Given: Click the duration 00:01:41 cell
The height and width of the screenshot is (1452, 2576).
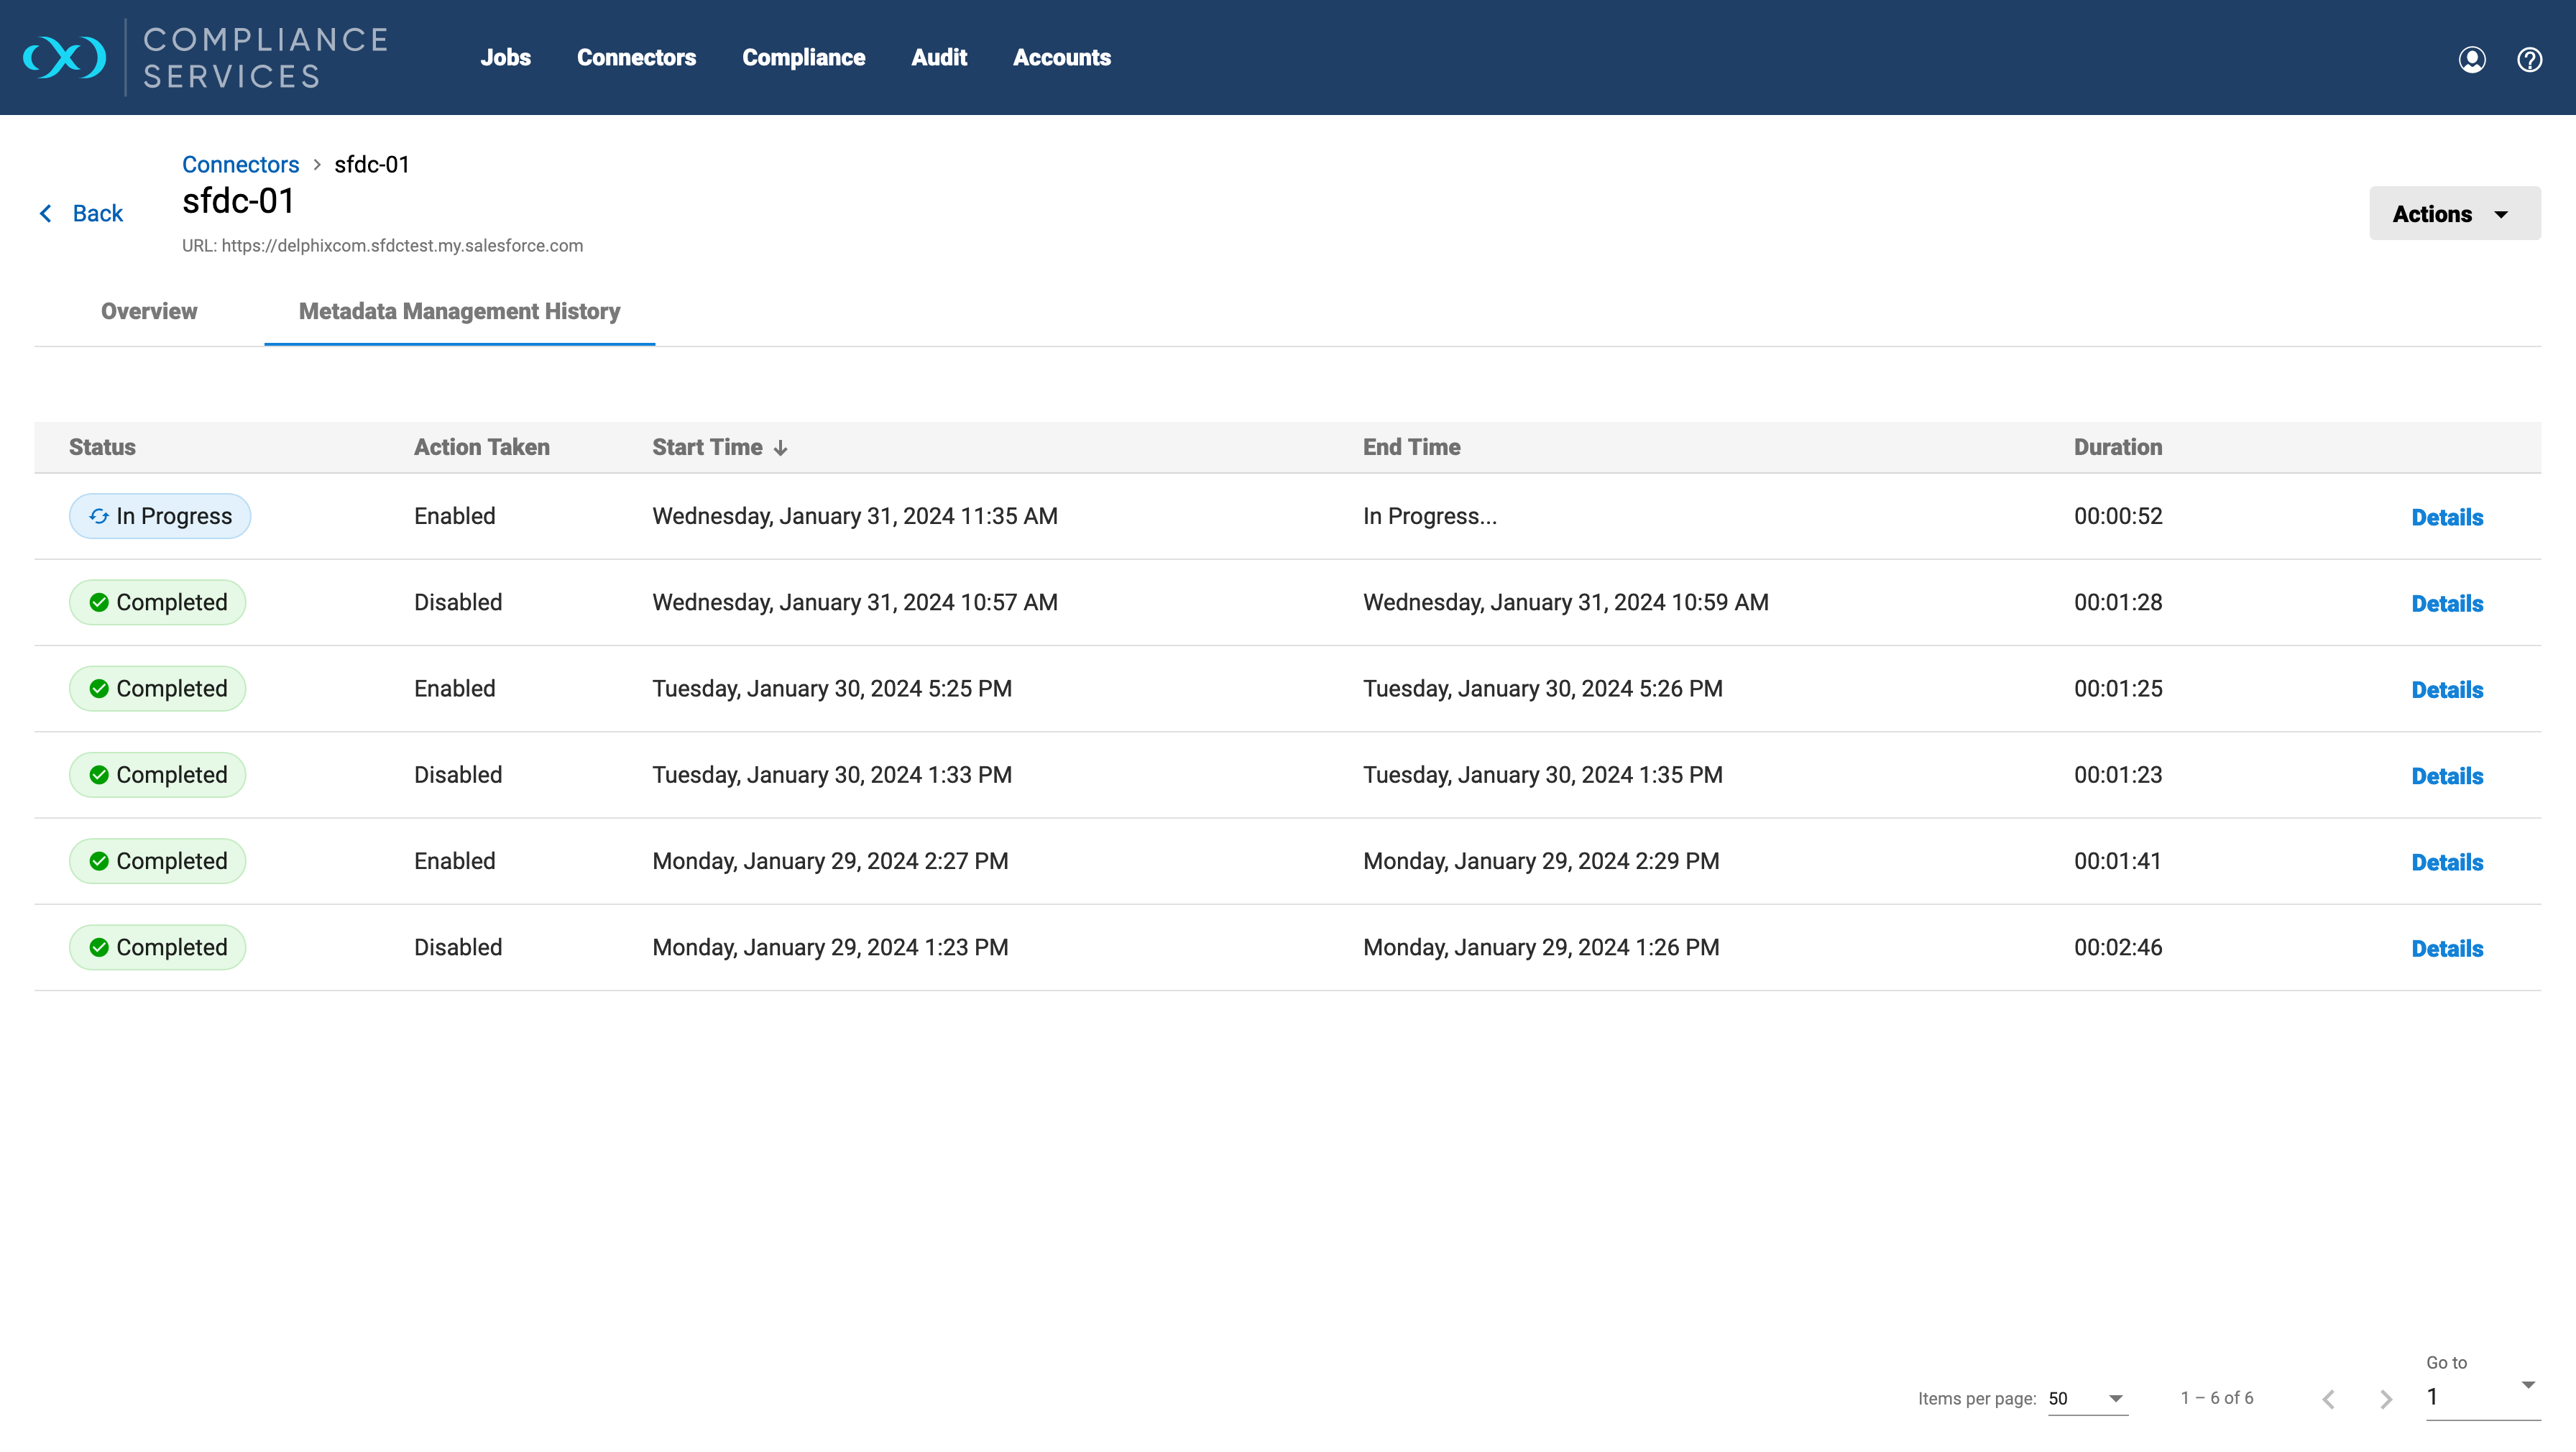Looking at the screenshot, I should pyautogui.click(x=2118, y=861).
